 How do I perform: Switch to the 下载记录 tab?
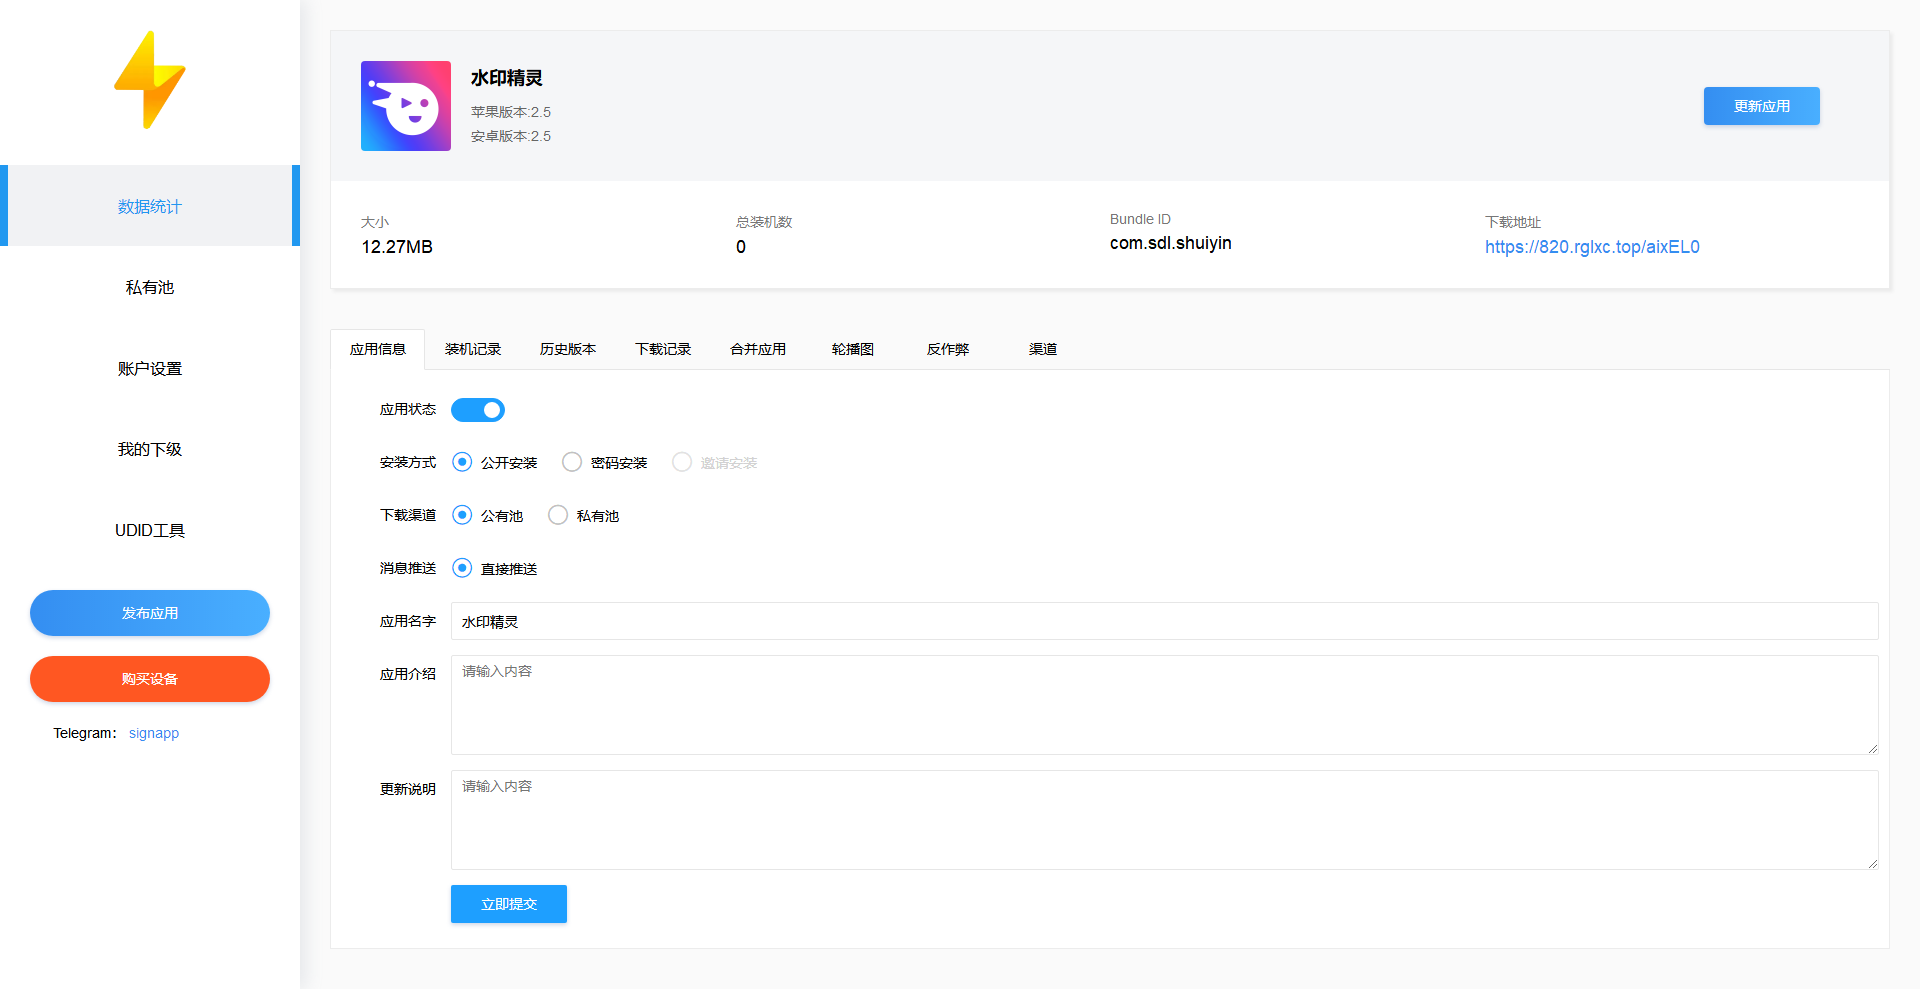coord(663,349)
